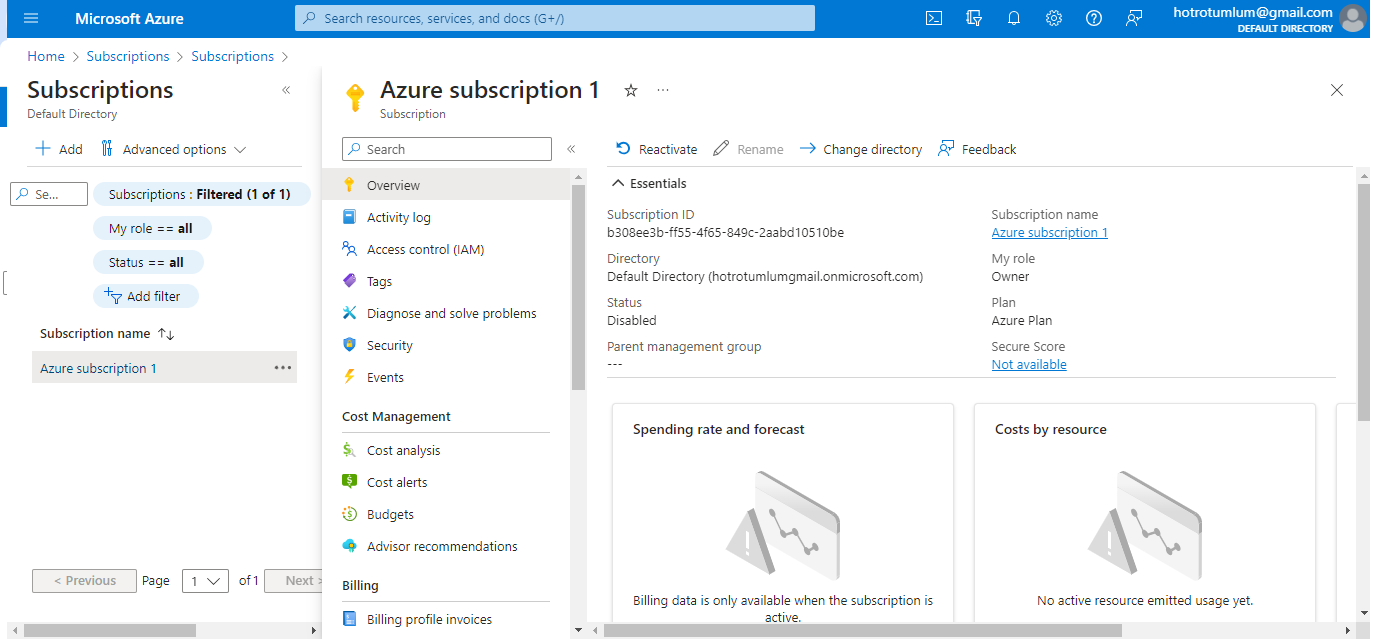Click the main content vertical scrollbar

(1364, 300)
